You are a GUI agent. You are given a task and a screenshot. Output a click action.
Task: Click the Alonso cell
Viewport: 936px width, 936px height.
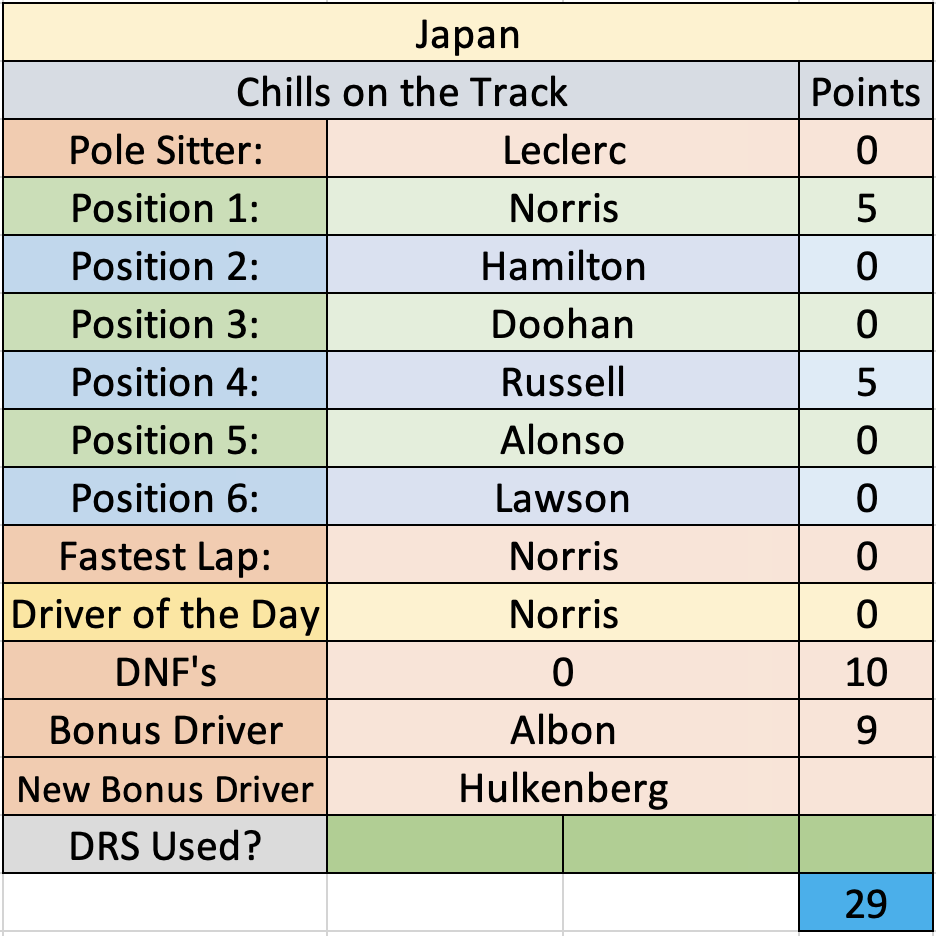(563, 438)
